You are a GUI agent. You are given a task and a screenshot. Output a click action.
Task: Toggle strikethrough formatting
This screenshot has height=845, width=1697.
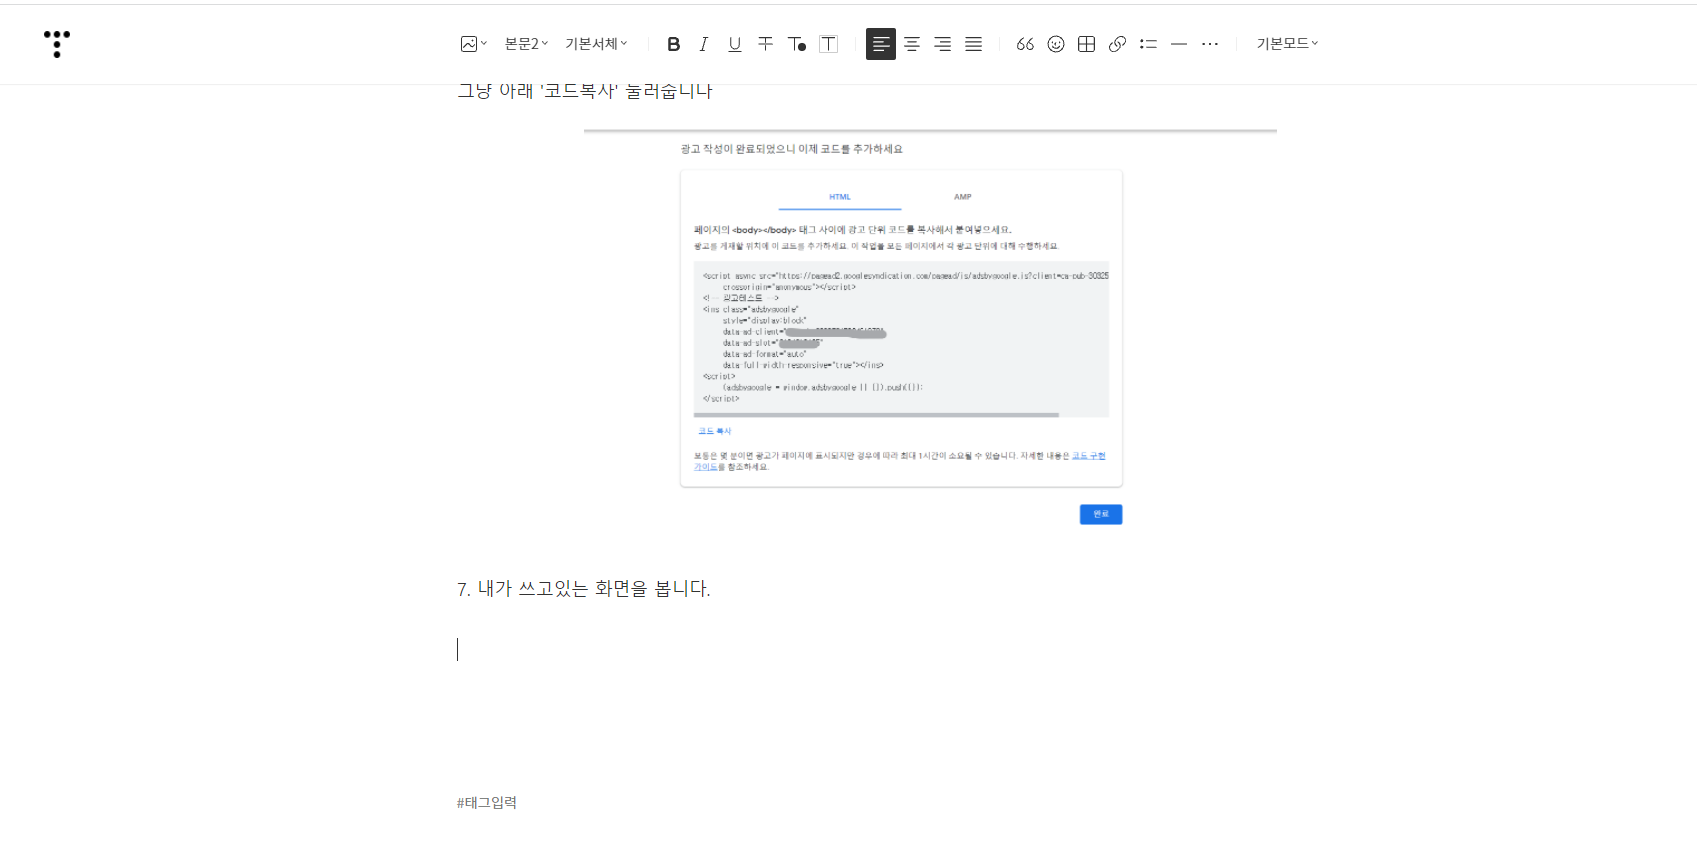[x=766, y=44]
